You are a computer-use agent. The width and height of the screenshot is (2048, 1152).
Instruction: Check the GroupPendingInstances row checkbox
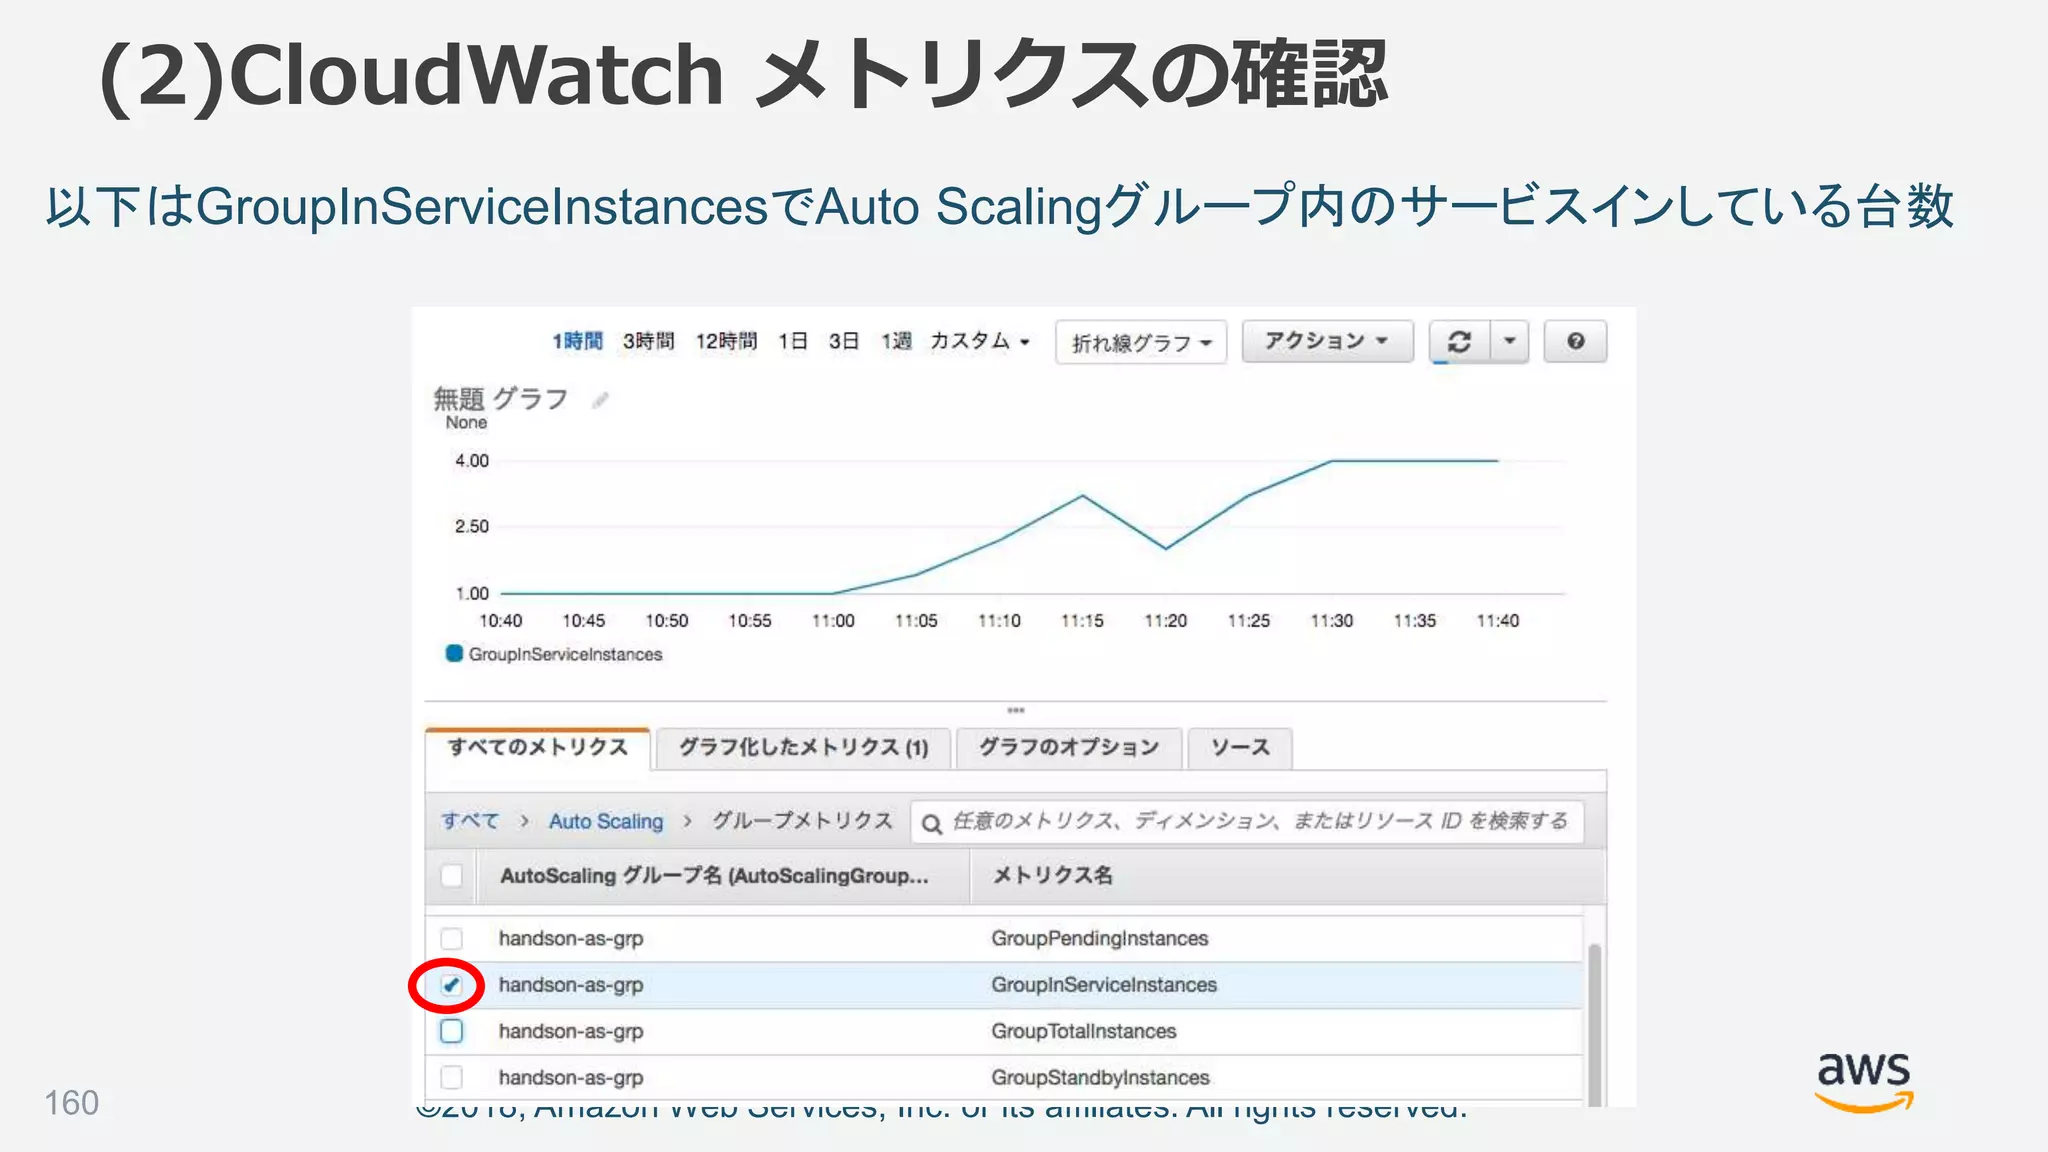pyautogui.click(x=452, y=939)
